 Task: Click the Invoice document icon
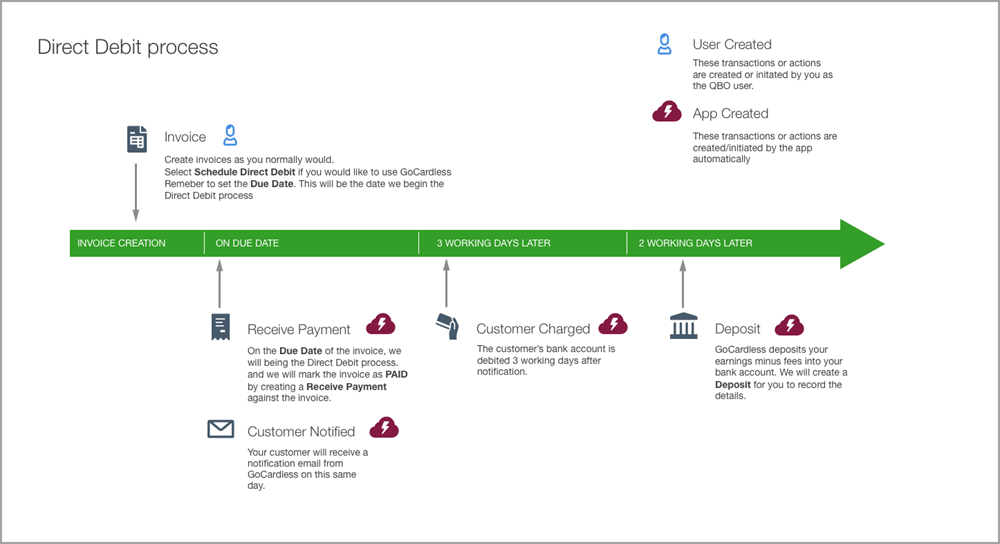point(136,139)
